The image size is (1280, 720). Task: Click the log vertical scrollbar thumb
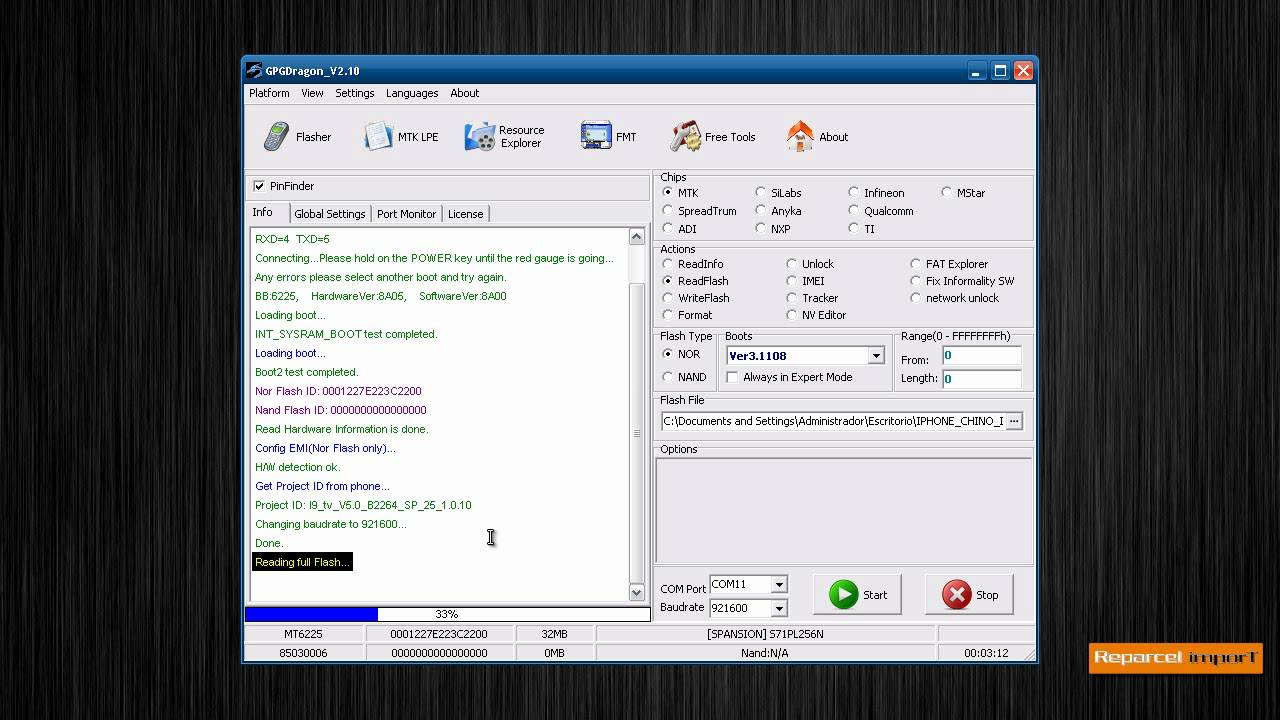(x=636, y=433)
